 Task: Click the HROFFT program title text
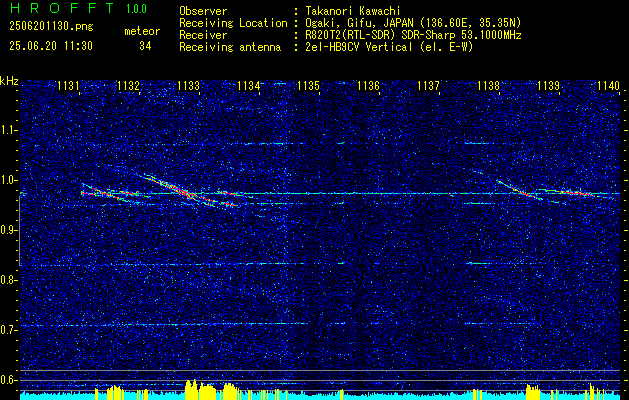[62, 8]
